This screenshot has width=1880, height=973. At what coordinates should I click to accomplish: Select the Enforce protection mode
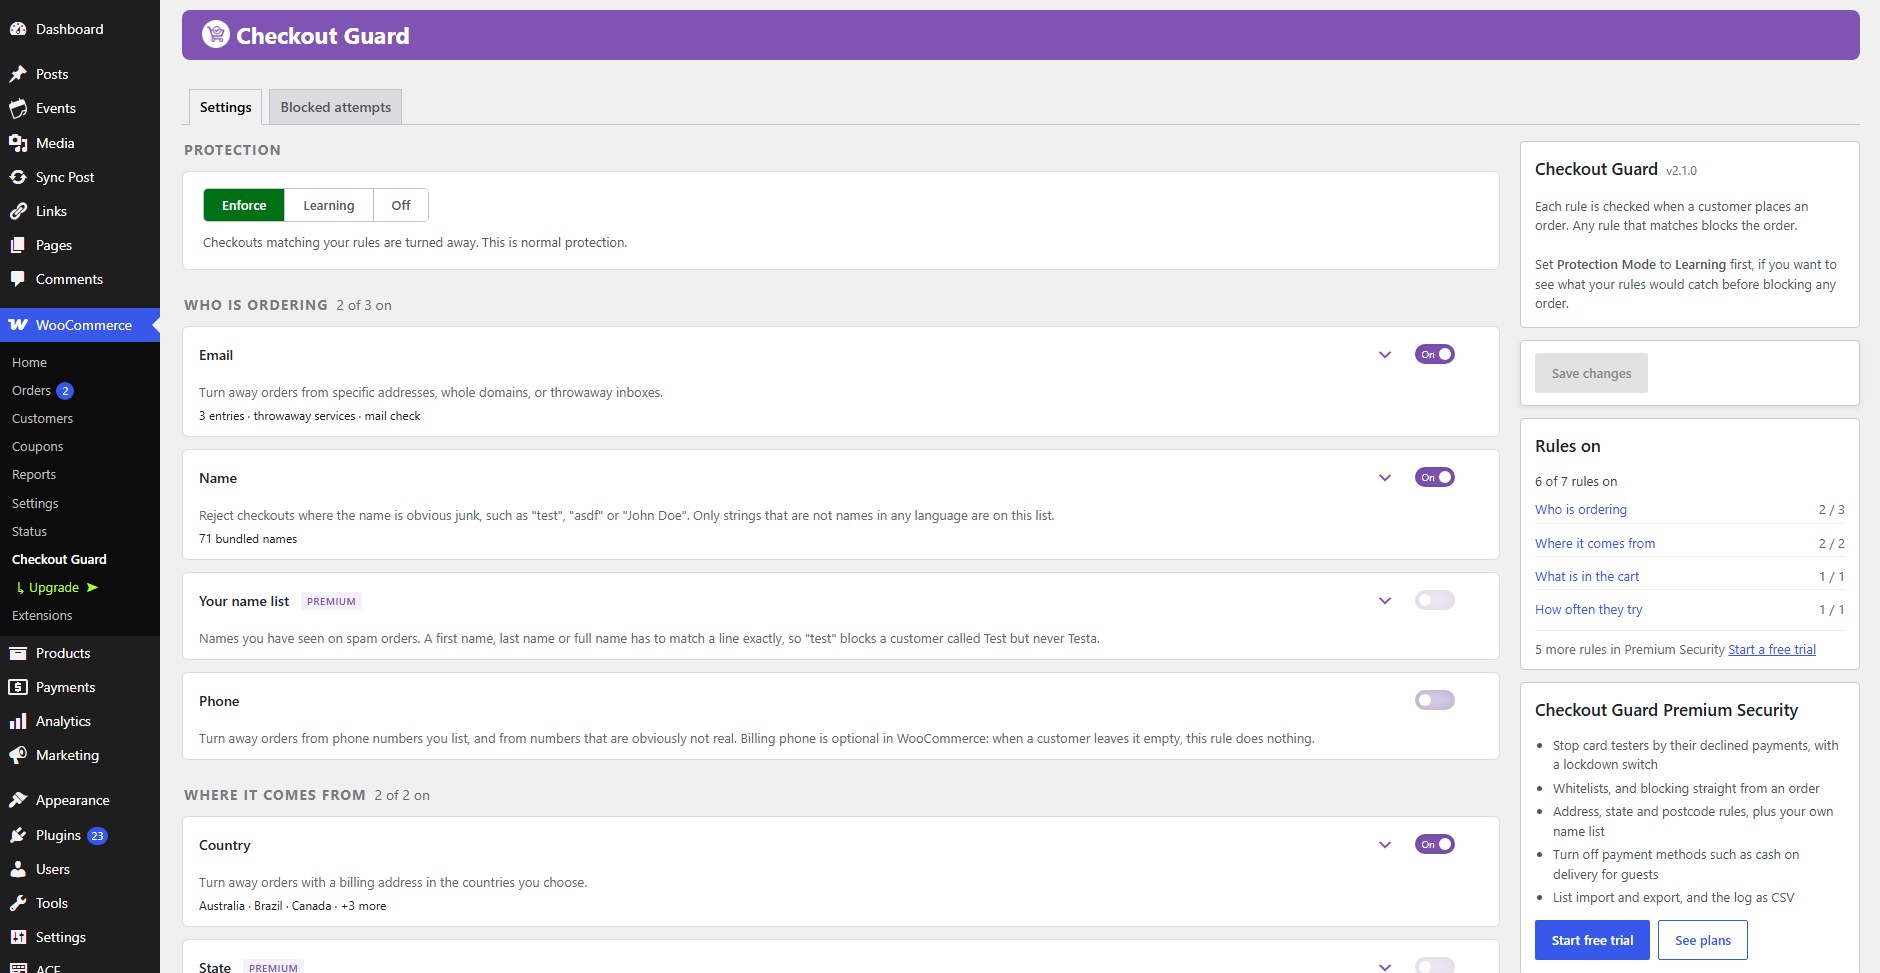(x=244, y=205)
